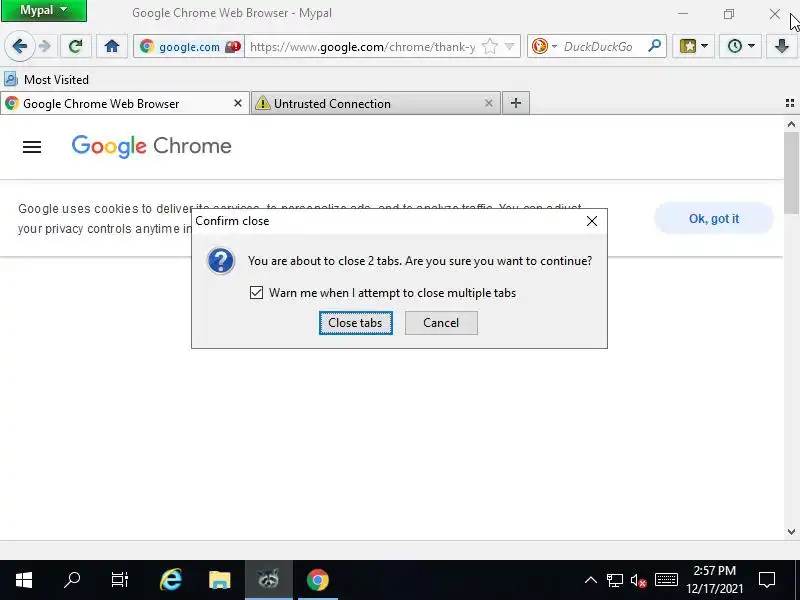800x600 pixels.
Task: Open the Action Center notifications icon
Action: [767, 580]
